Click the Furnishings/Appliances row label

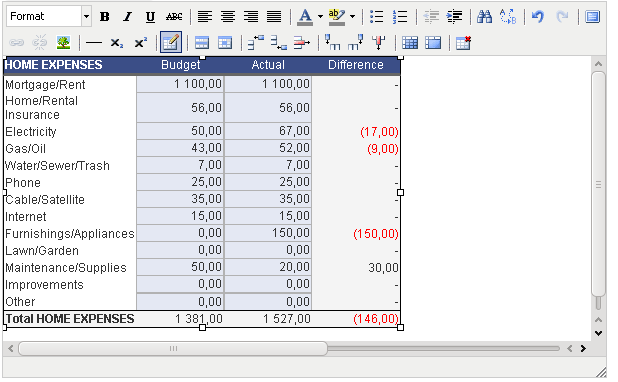click(70, 234)
